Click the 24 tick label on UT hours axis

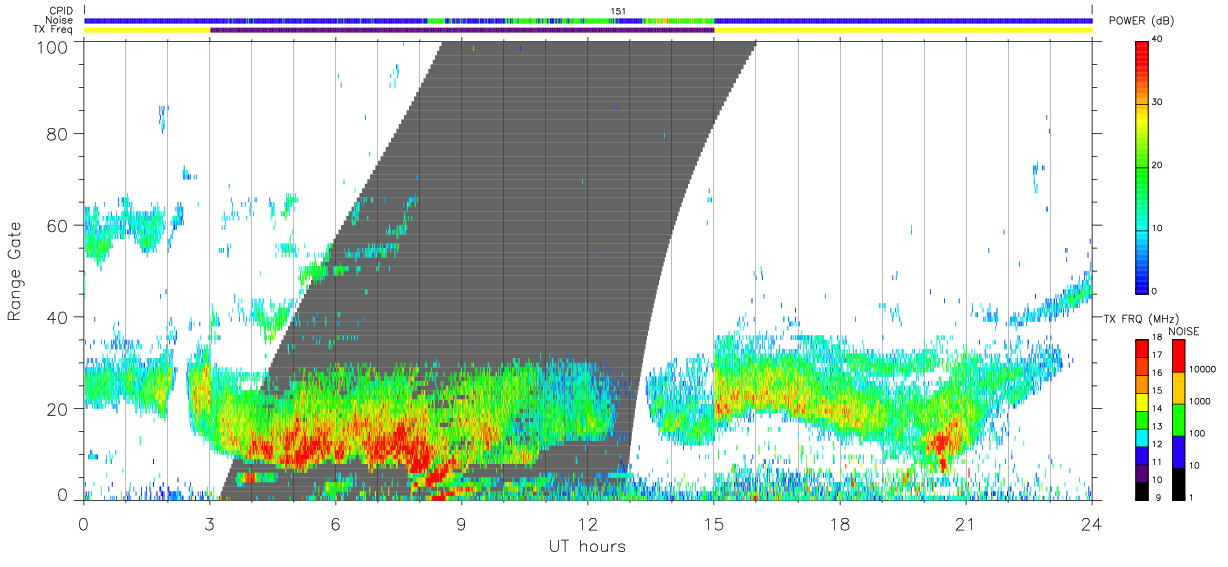[x=1091, y=522]
